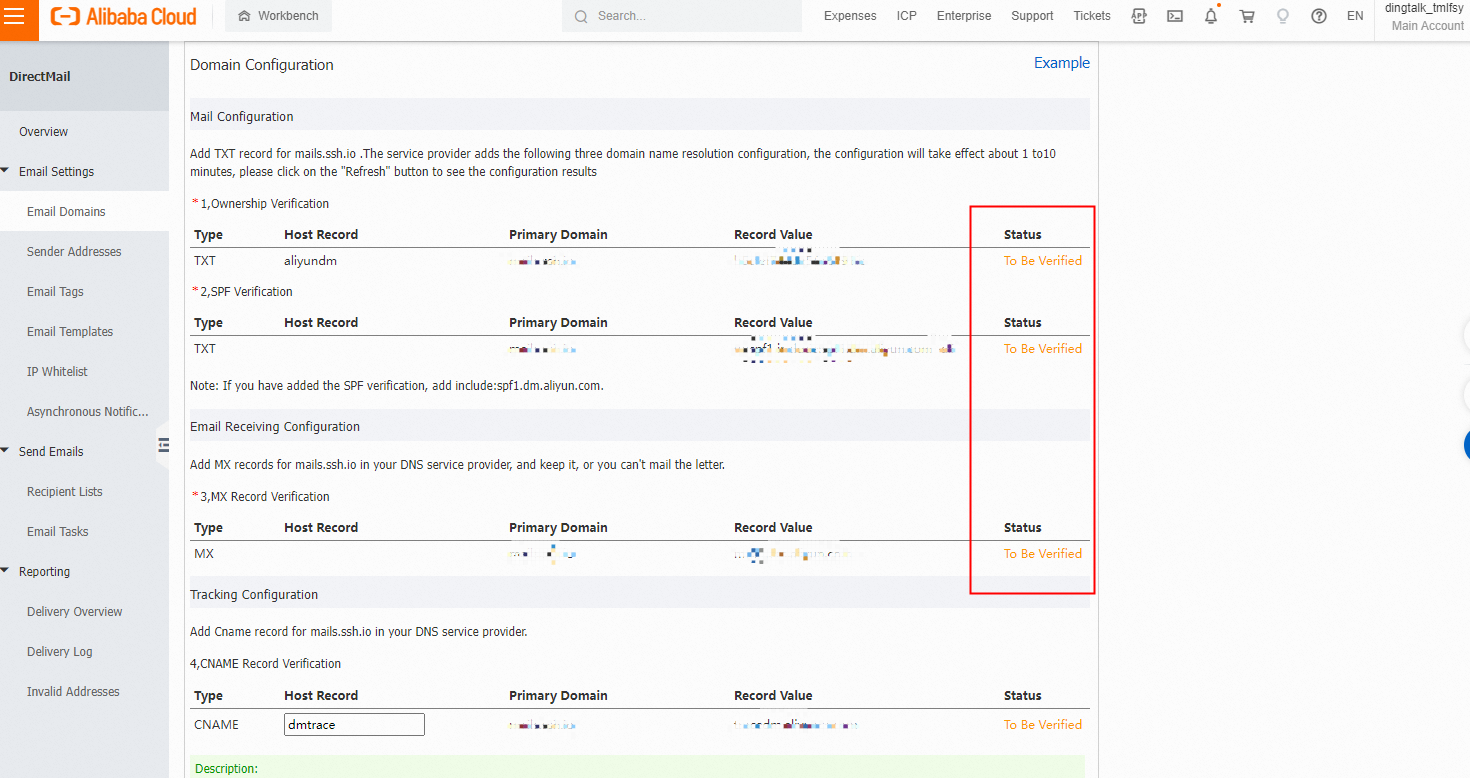Click the search magnifier icon

[x=581, y=16]
